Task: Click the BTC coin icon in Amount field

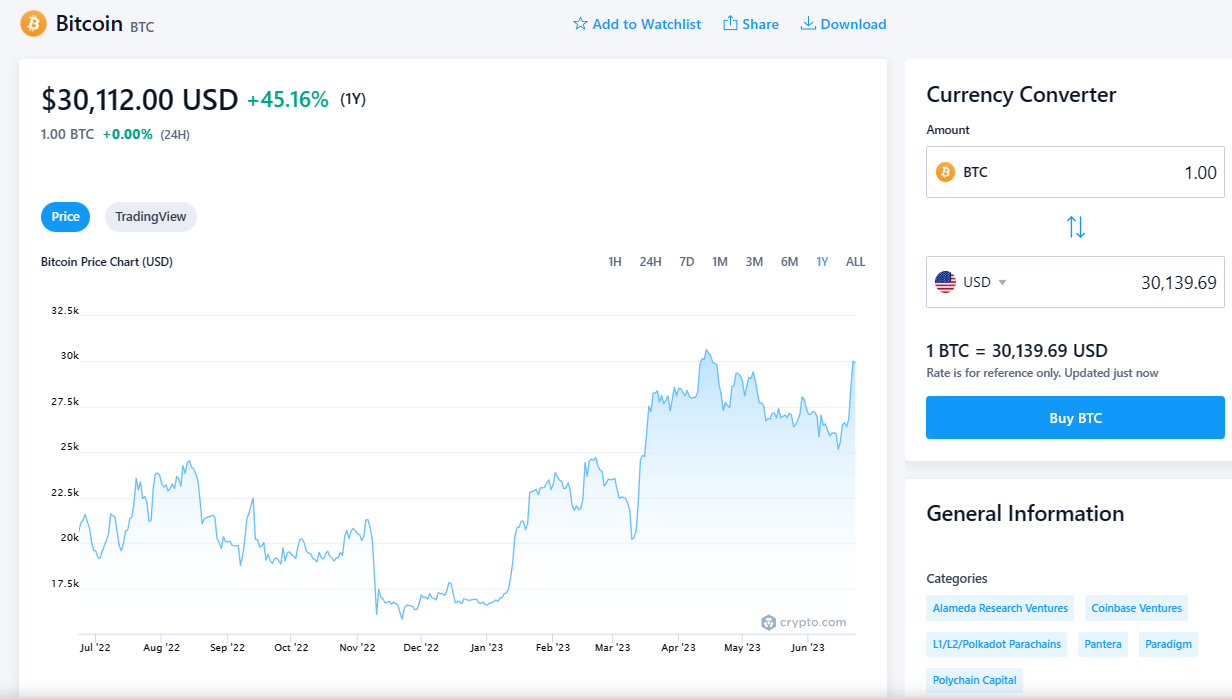Action: click(x=945, y=172)
